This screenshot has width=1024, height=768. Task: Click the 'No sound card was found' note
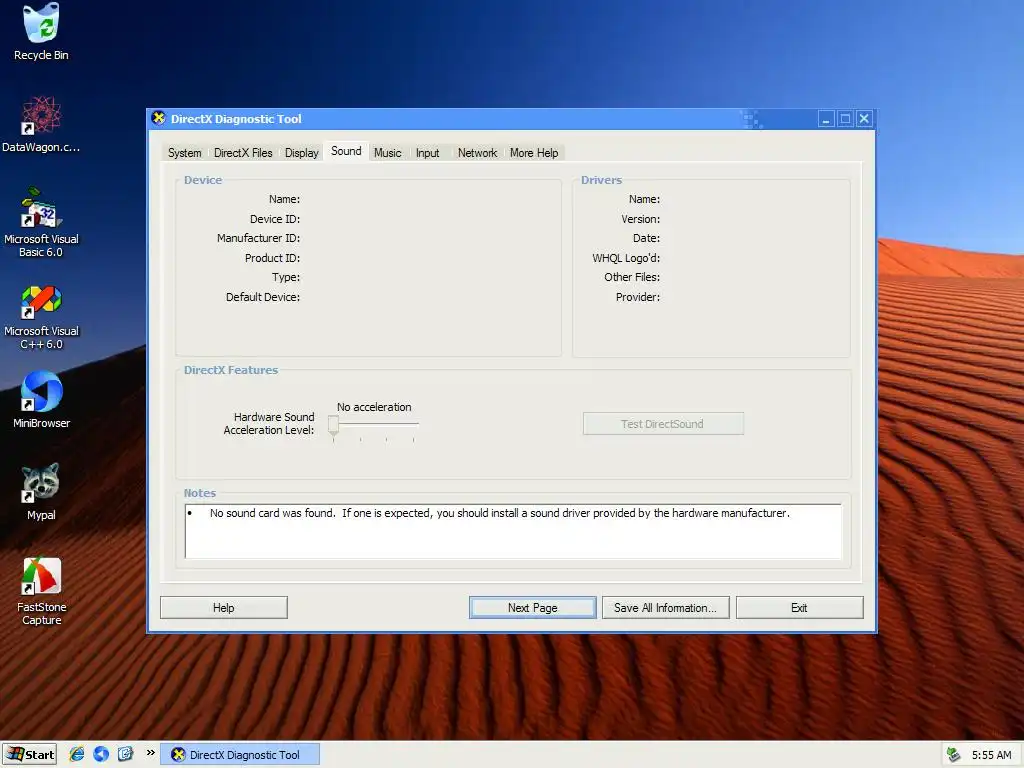pos(500,513)
